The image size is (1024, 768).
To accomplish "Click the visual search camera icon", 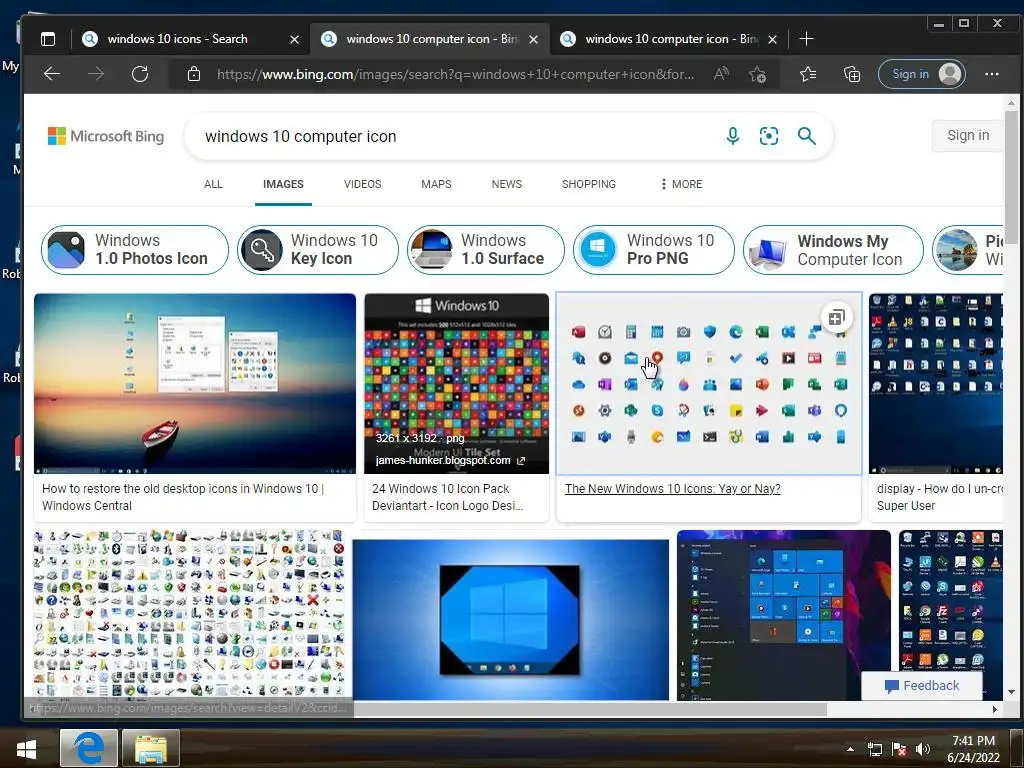I will coord(769,136).
